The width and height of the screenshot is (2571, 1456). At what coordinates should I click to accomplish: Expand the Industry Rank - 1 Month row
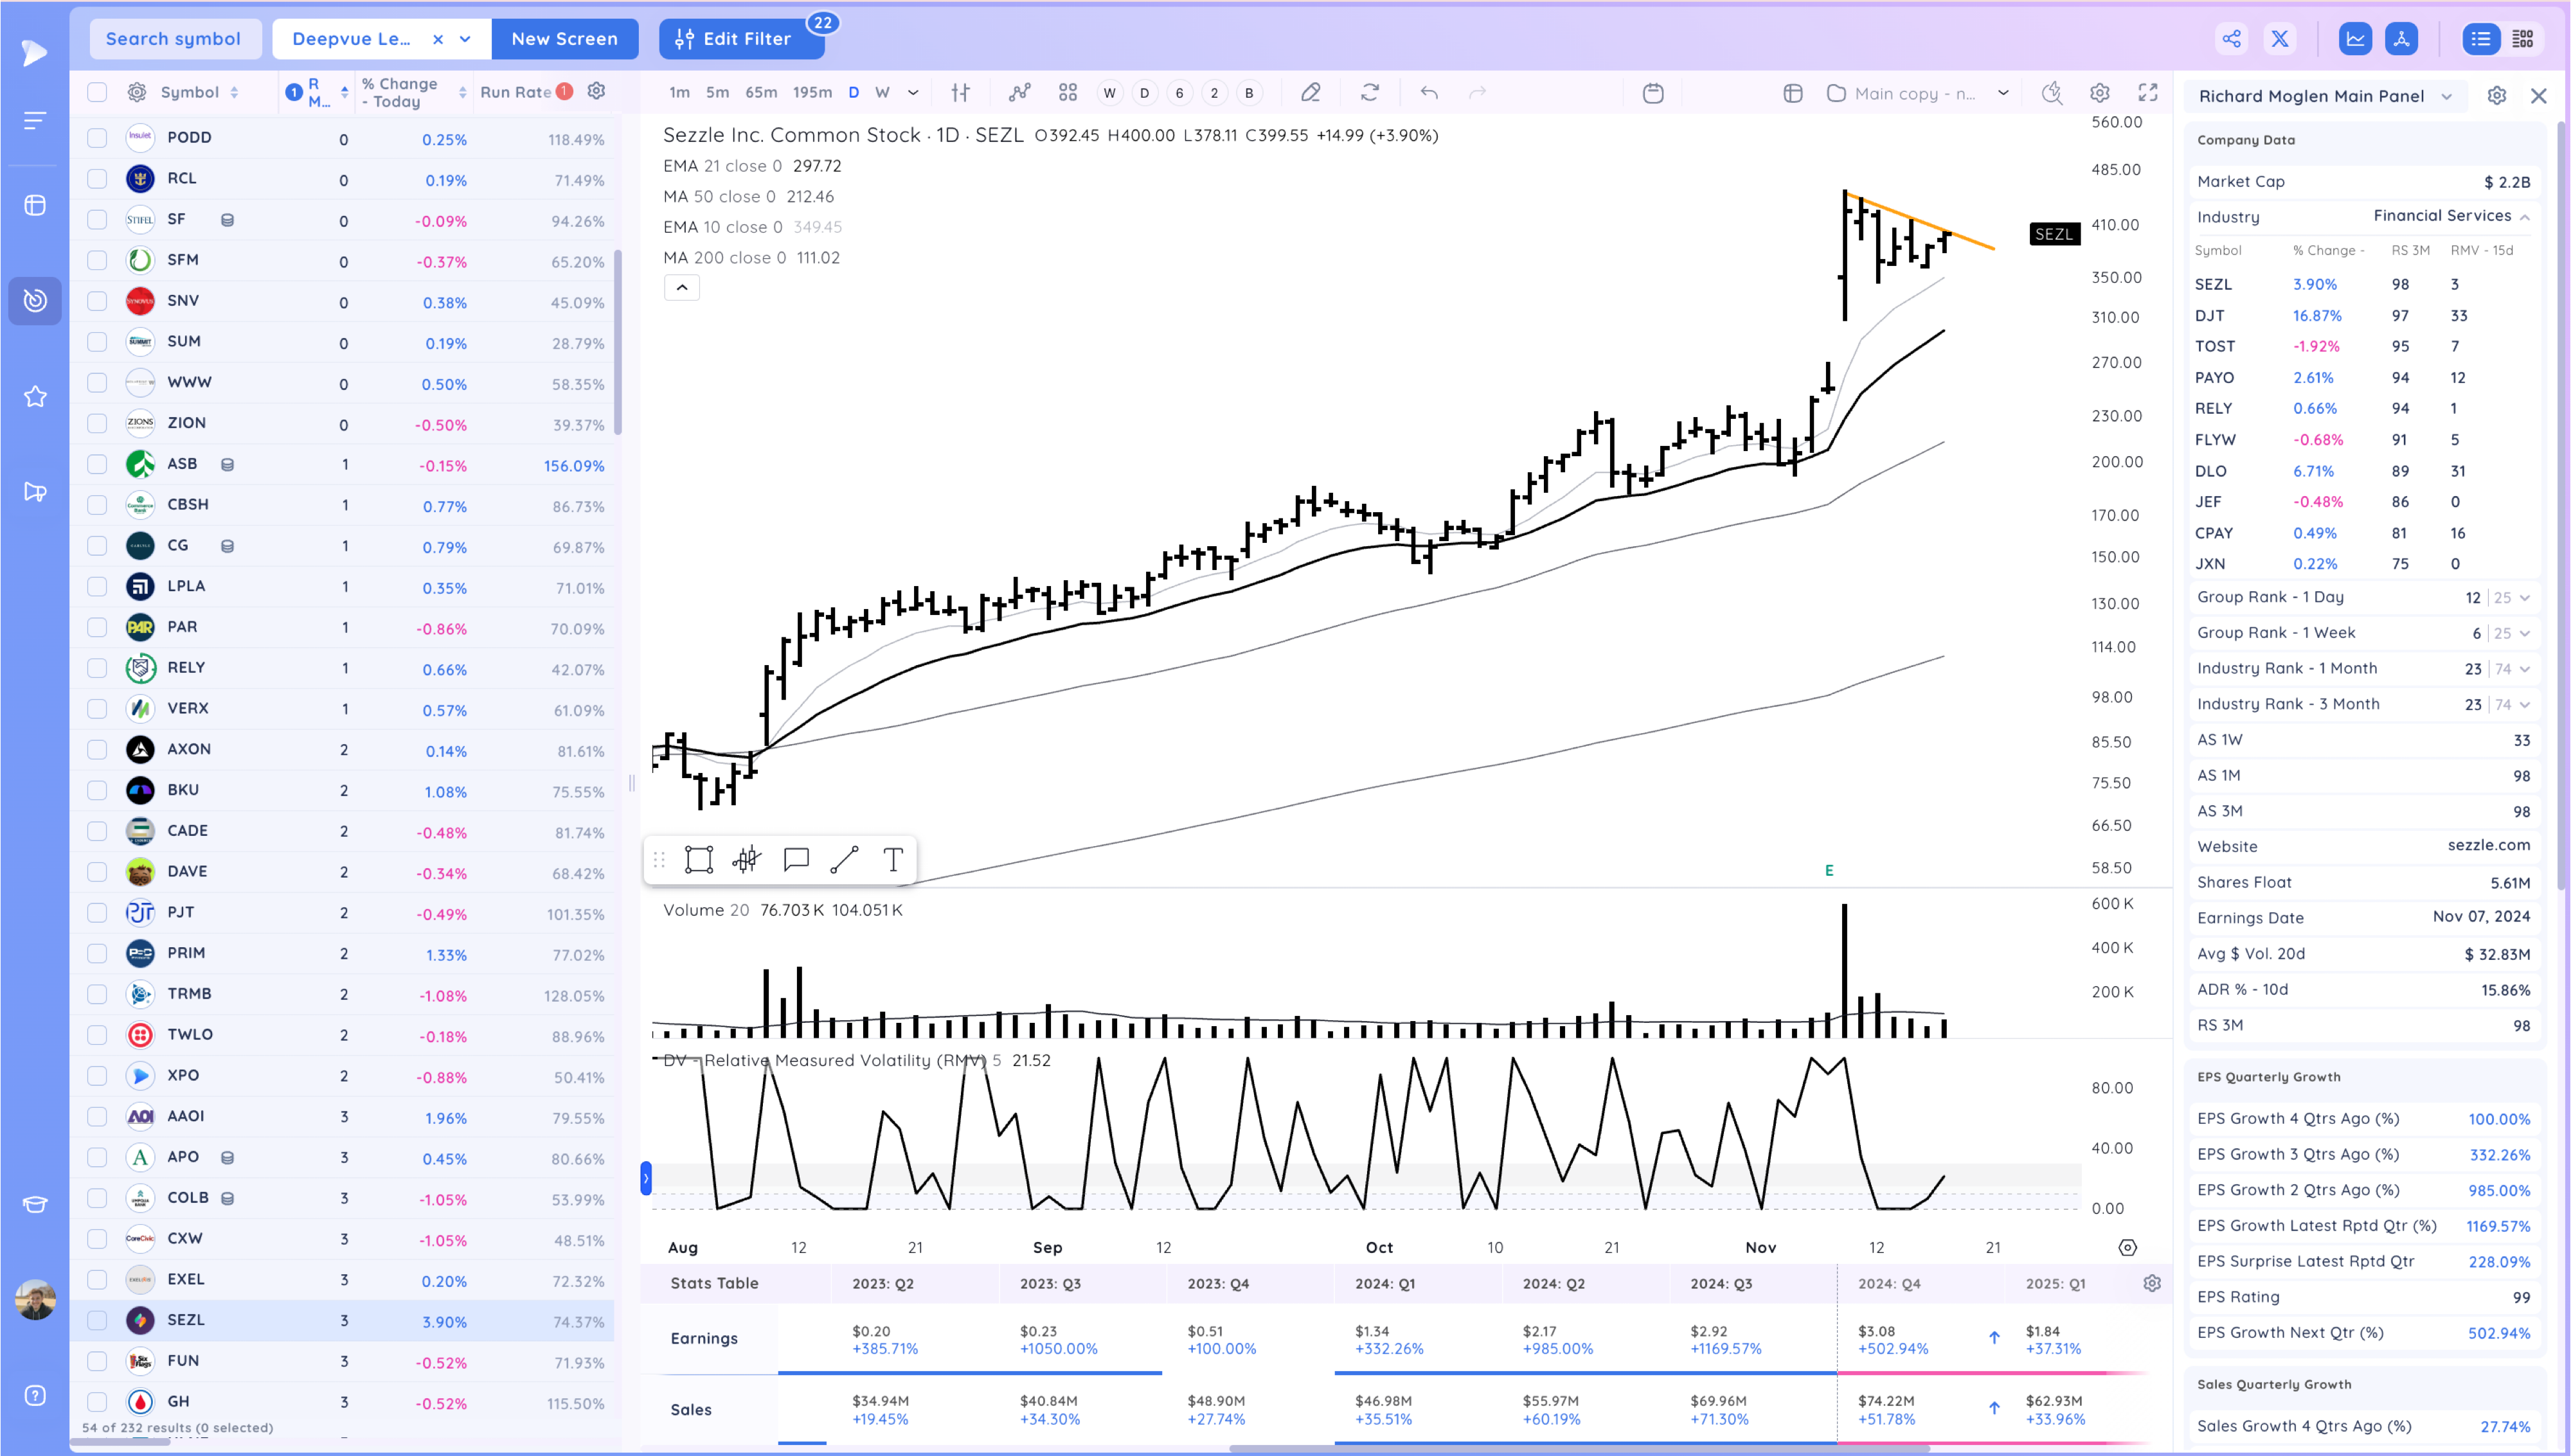(x=2525, y=669)
